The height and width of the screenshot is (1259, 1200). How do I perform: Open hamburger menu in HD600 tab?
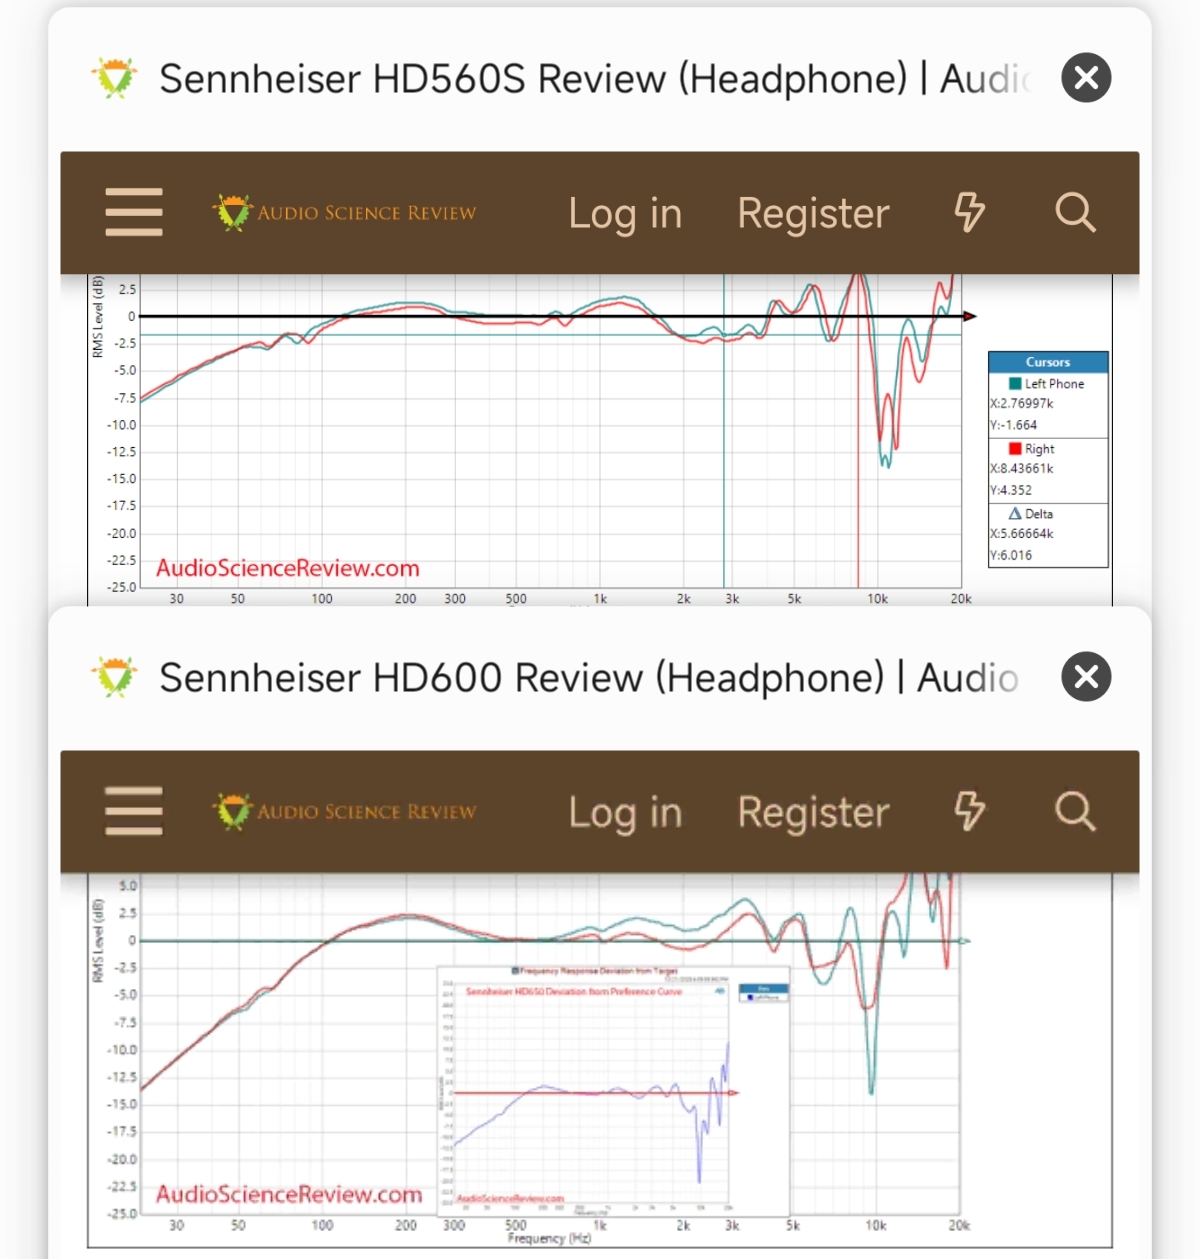point(134,811)
